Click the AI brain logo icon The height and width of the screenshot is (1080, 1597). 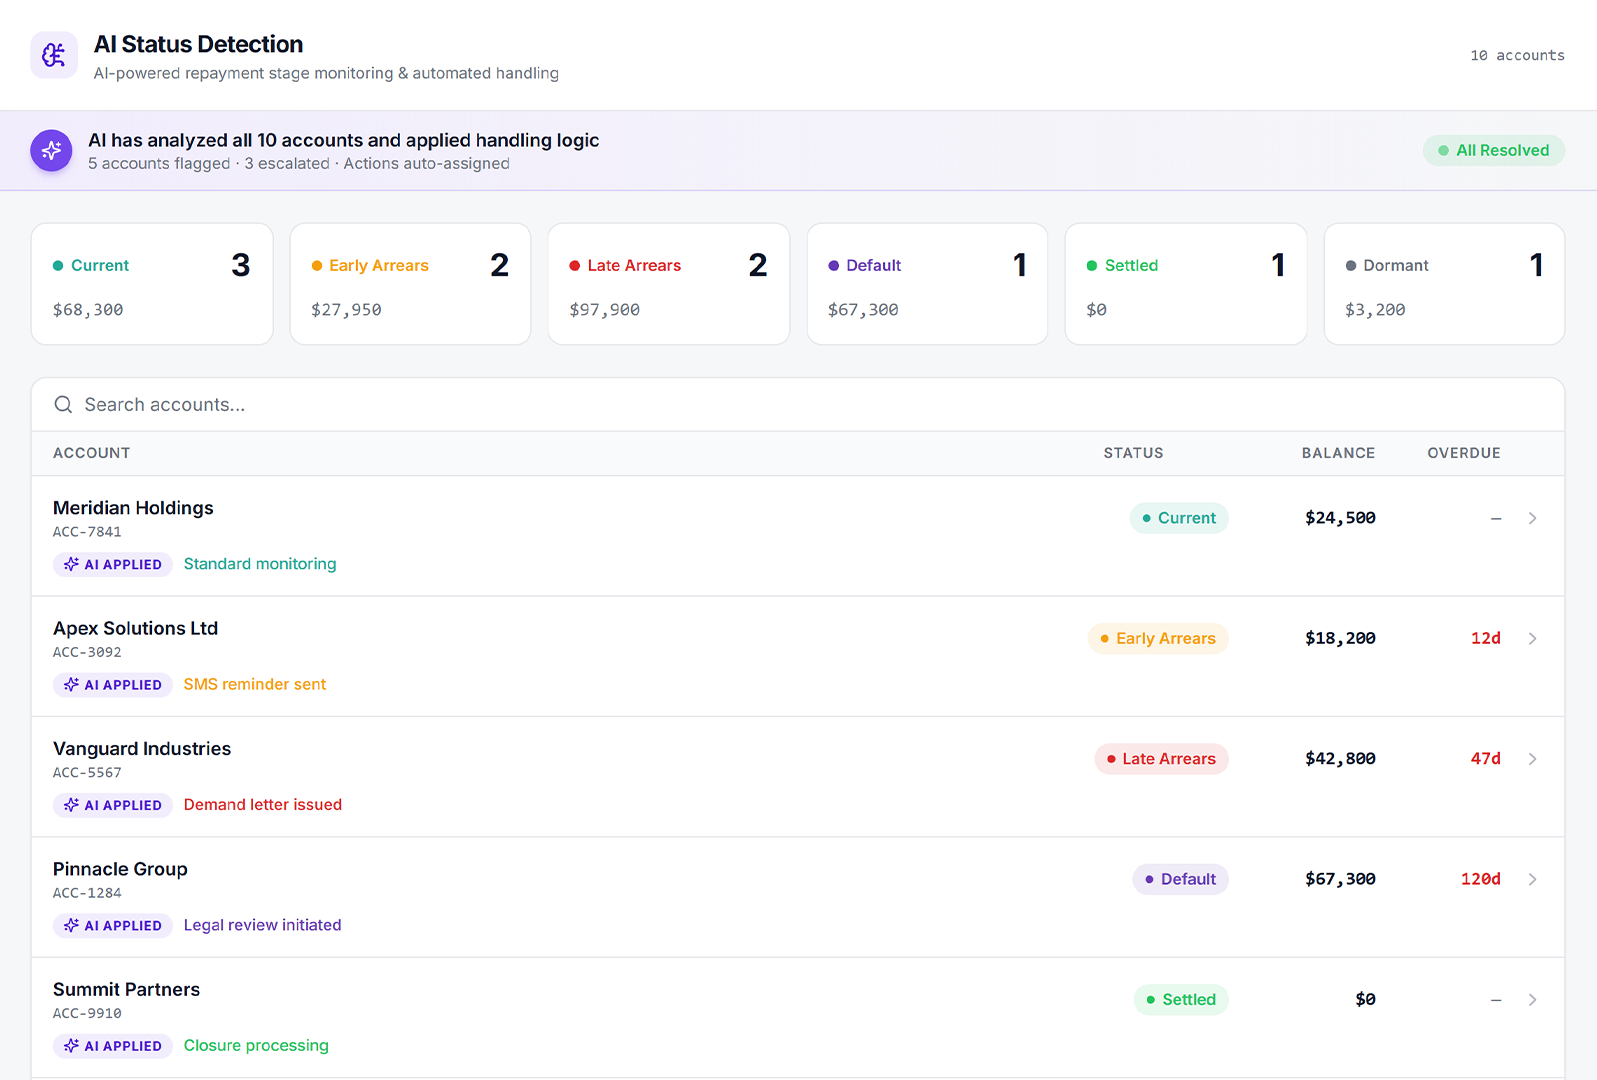coord(54,55)
